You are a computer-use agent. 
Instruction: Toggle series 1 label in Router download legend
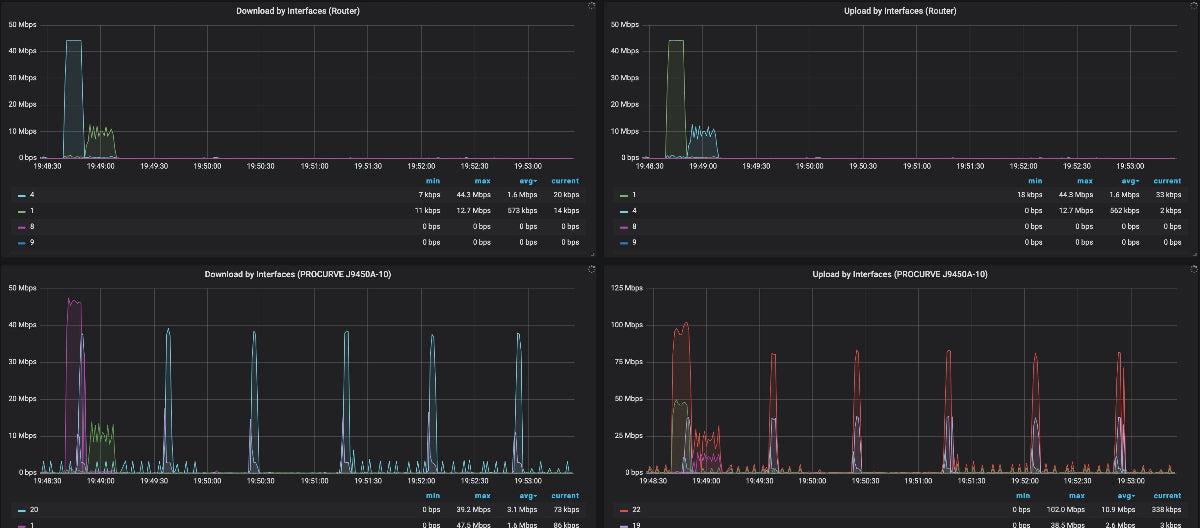(x=32, y=210)
